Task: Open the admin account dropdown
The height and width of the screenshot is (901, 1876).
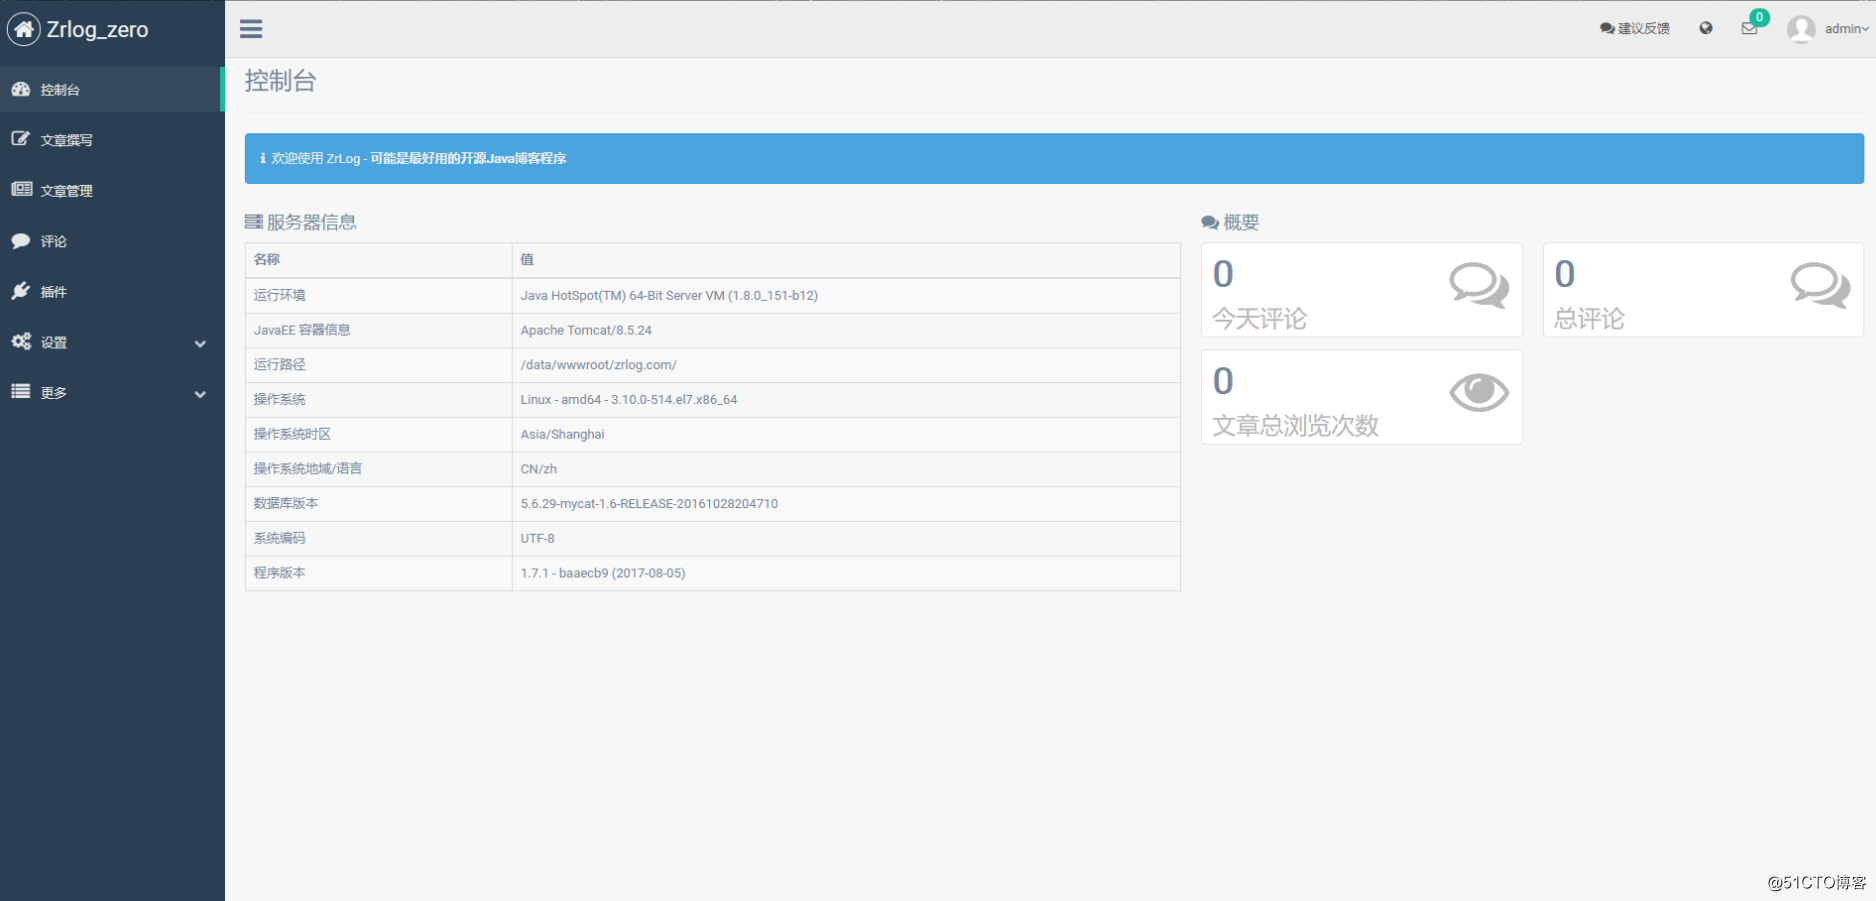Action: coord(1846,29)
